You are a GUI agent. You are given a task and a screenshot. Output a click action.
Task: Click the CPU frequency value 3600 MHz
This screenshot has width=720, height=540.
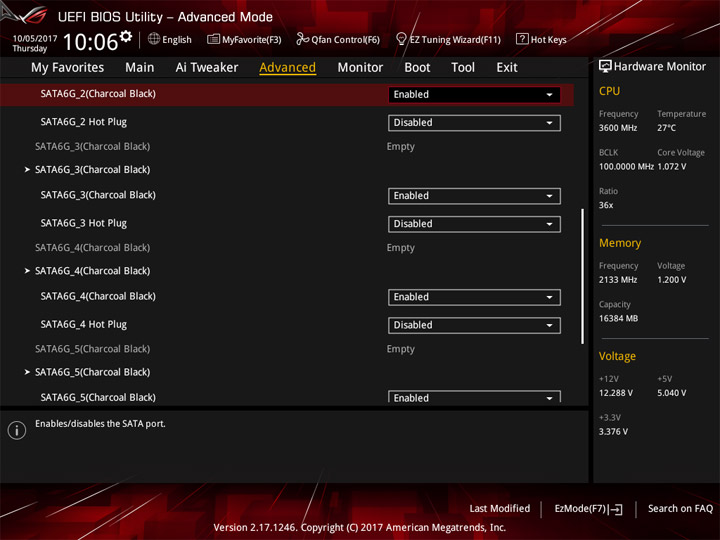click(x=618, y=128)
